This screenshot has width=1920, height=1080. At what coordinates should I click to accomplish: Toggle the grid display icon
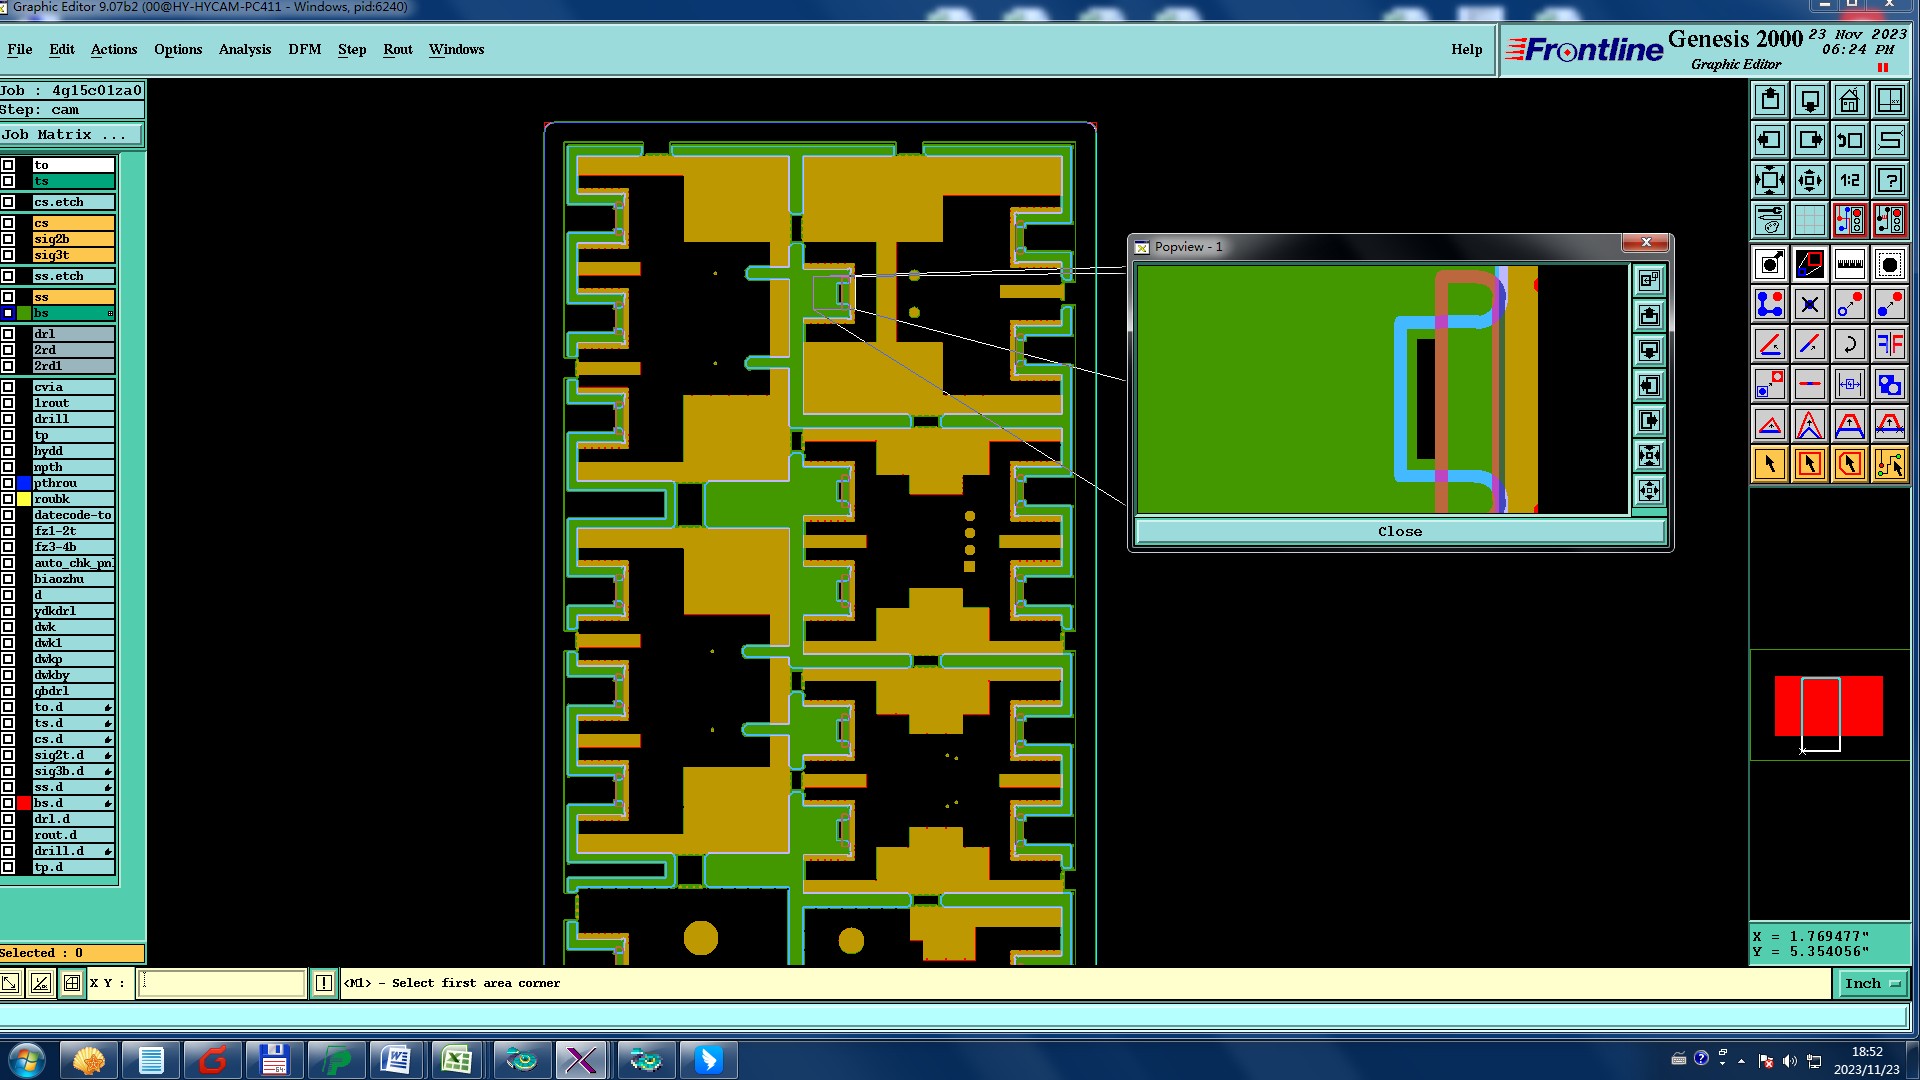pos(1809,219)
